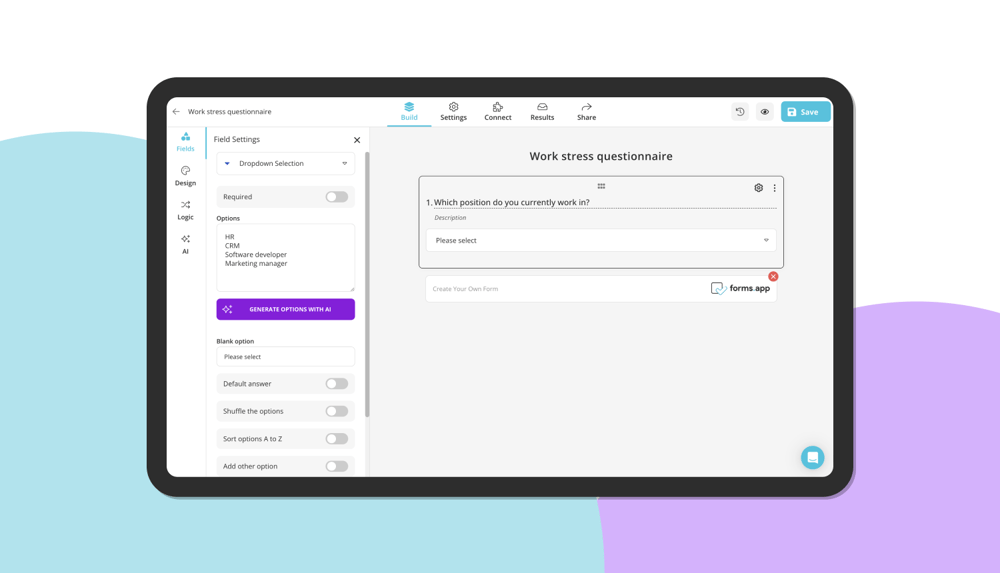
Task: Open the Design sidebar panel
Action: click(186, 176)
